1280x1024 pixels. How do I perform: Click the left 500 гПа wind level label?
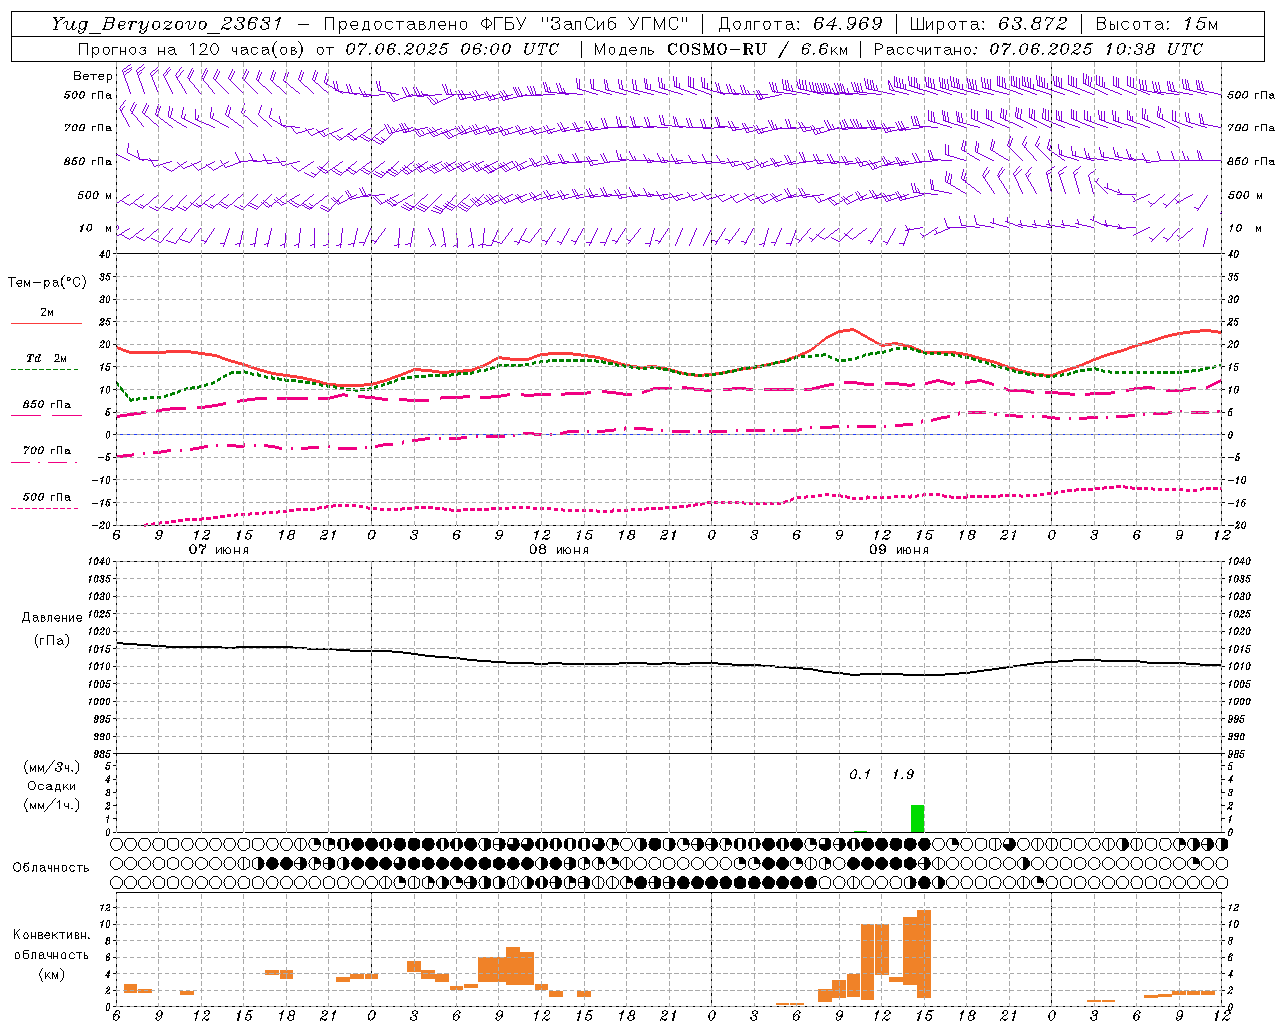[x=88, y=95]
